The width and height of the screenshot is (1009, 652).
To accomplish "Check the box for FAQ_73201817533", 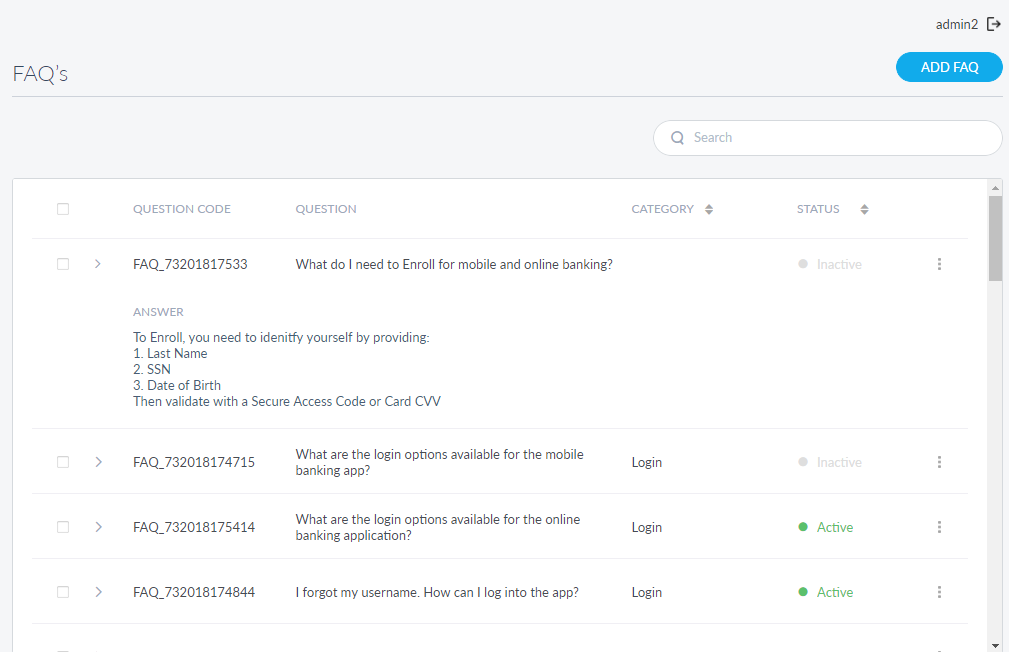I will pyautogui.click(x=63, y=264).
